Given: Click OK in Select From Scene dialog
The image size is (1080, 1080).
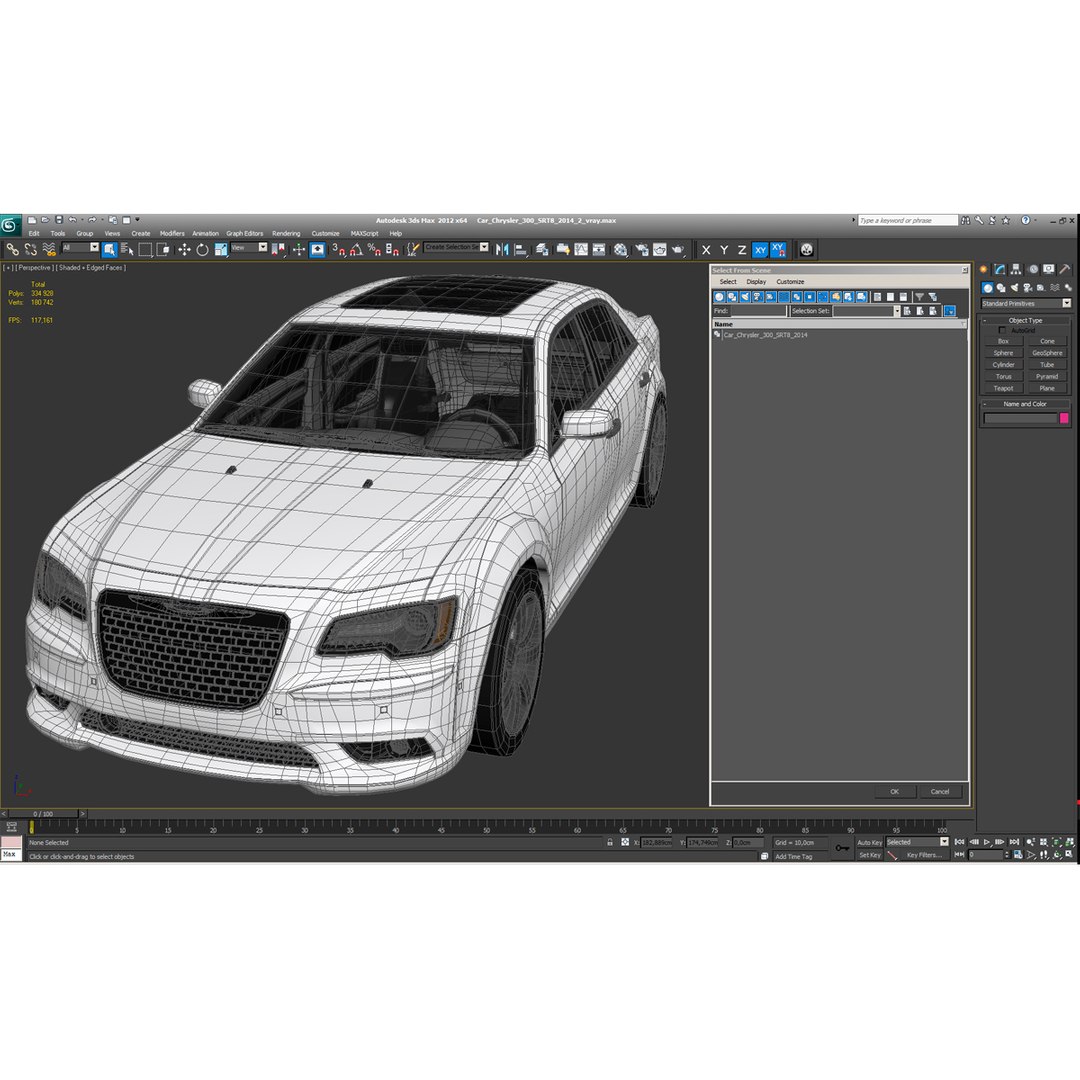Looking at the screenshot, I should [895, 791].
